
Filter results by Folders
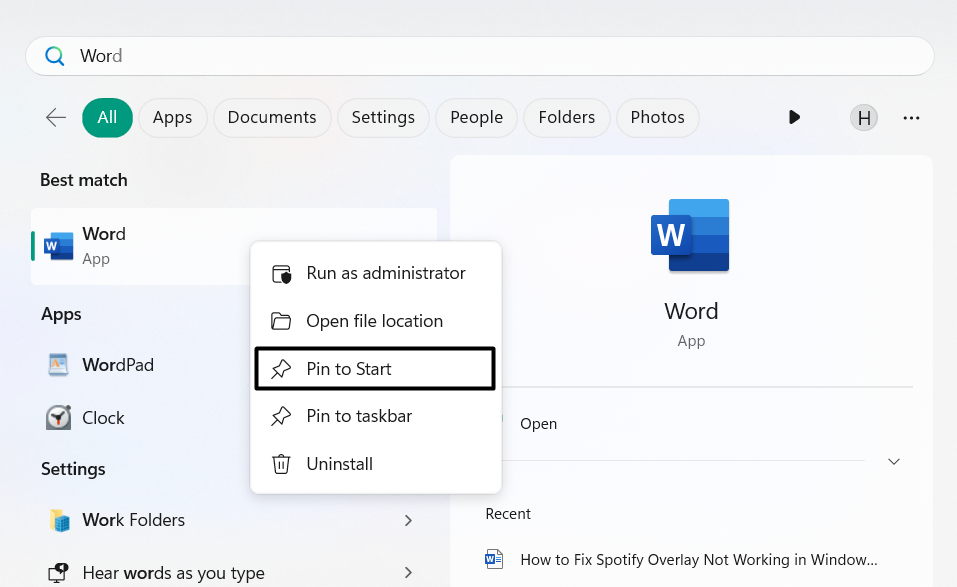pos(566,118)
